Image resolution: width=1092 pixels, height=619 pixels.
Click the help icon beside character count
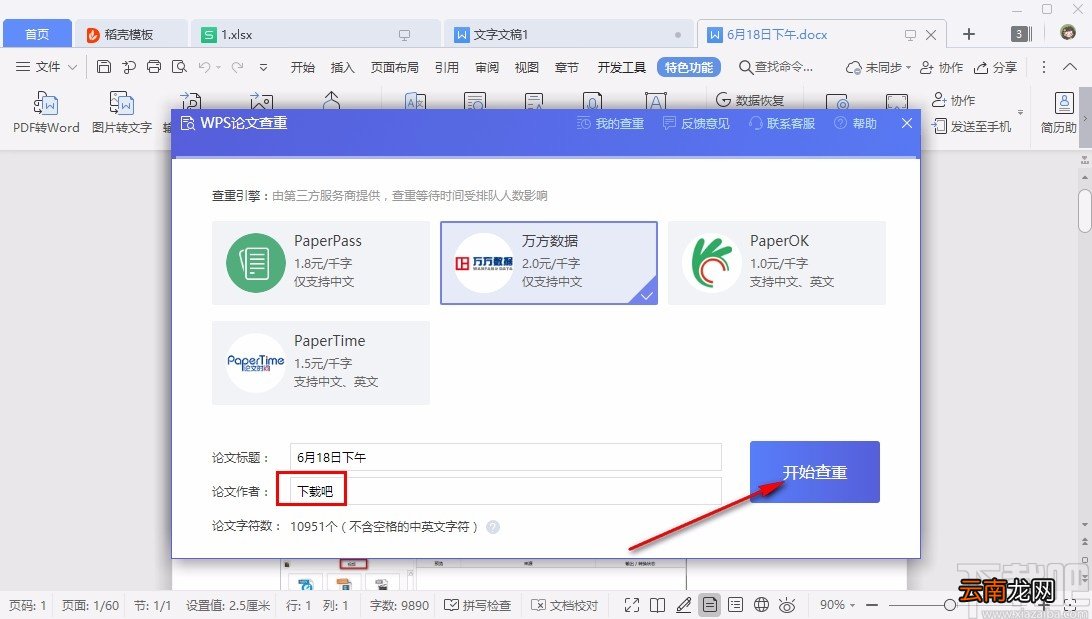point(493,527)
